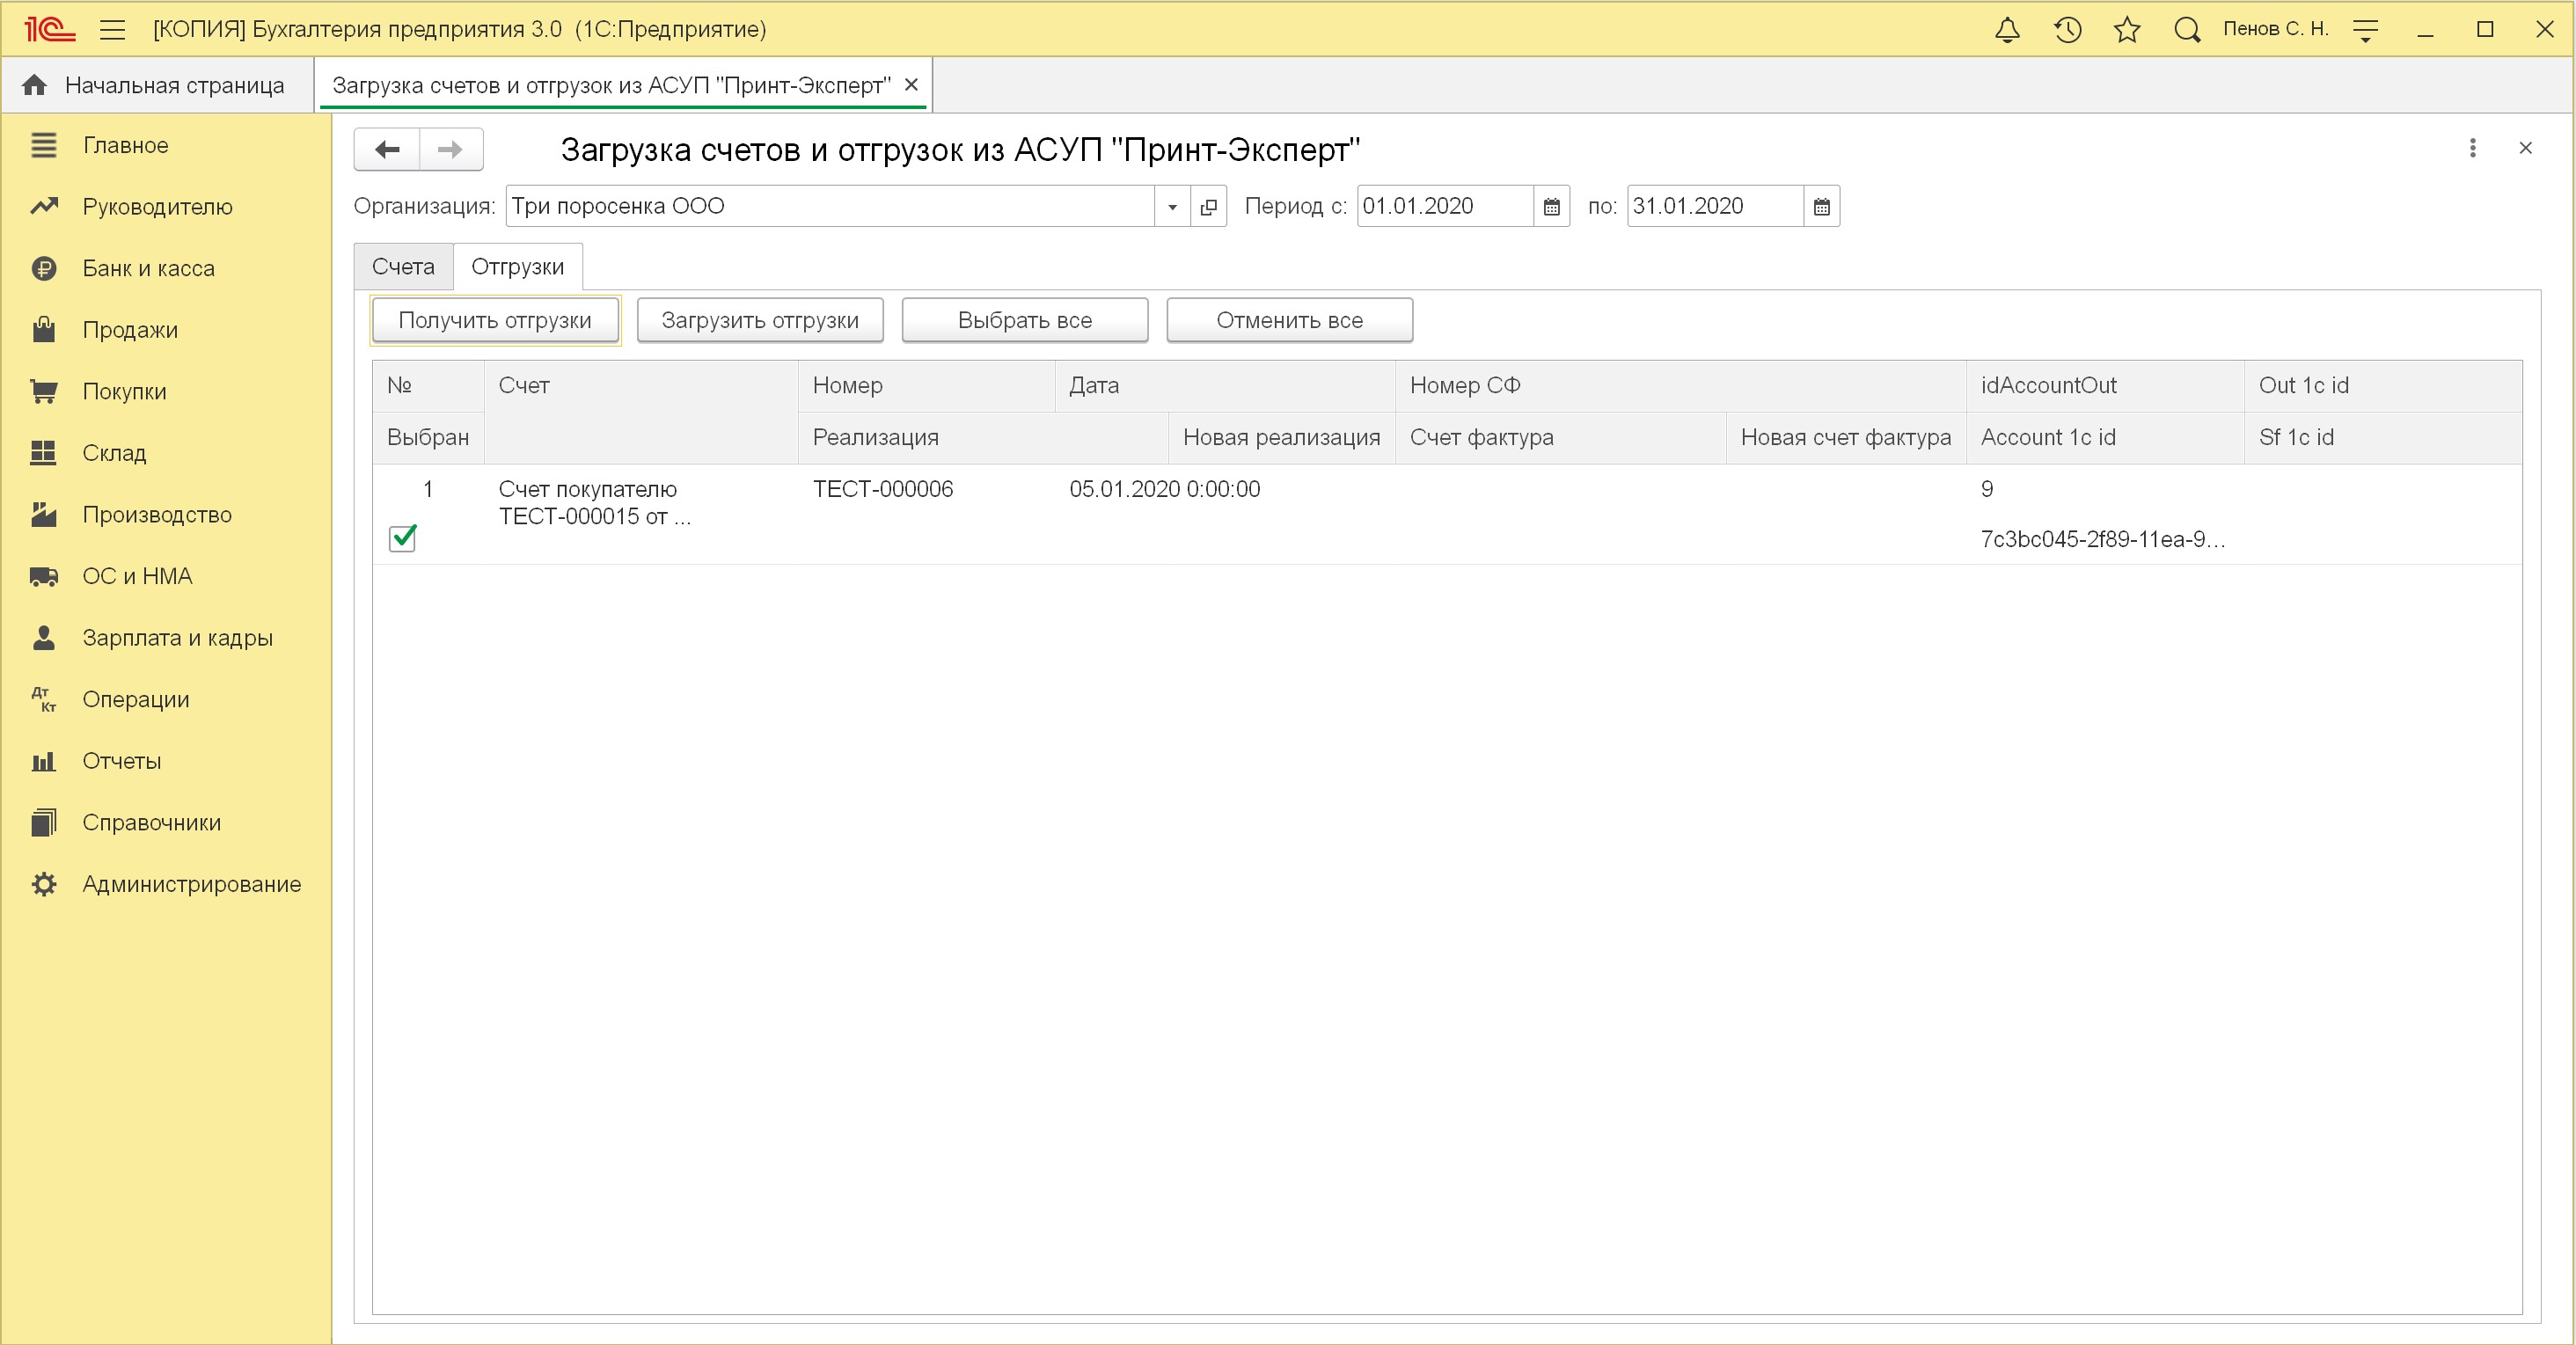
Task: Select the Account 1c id value '7c3bc045-2f89-11ea-9…'
Action: click(x=2104, y=540)
